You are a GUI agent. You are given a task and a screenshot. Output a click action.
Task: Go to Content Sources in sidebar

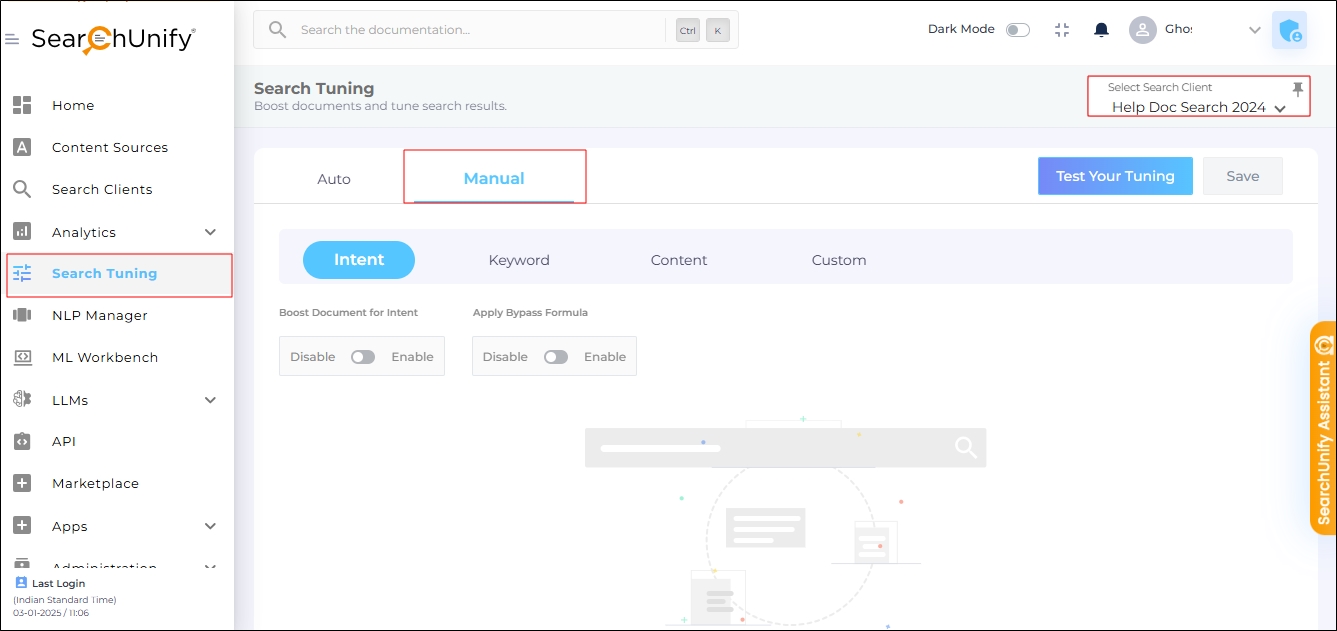[x=109, y=148]
